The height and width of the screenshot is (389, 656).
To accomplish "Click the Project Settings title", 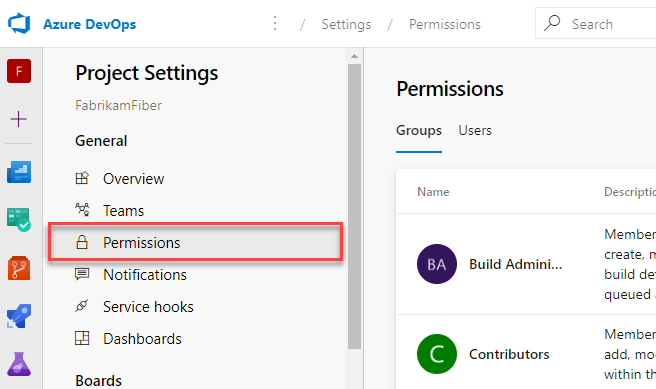I will [x=147, y=73].
